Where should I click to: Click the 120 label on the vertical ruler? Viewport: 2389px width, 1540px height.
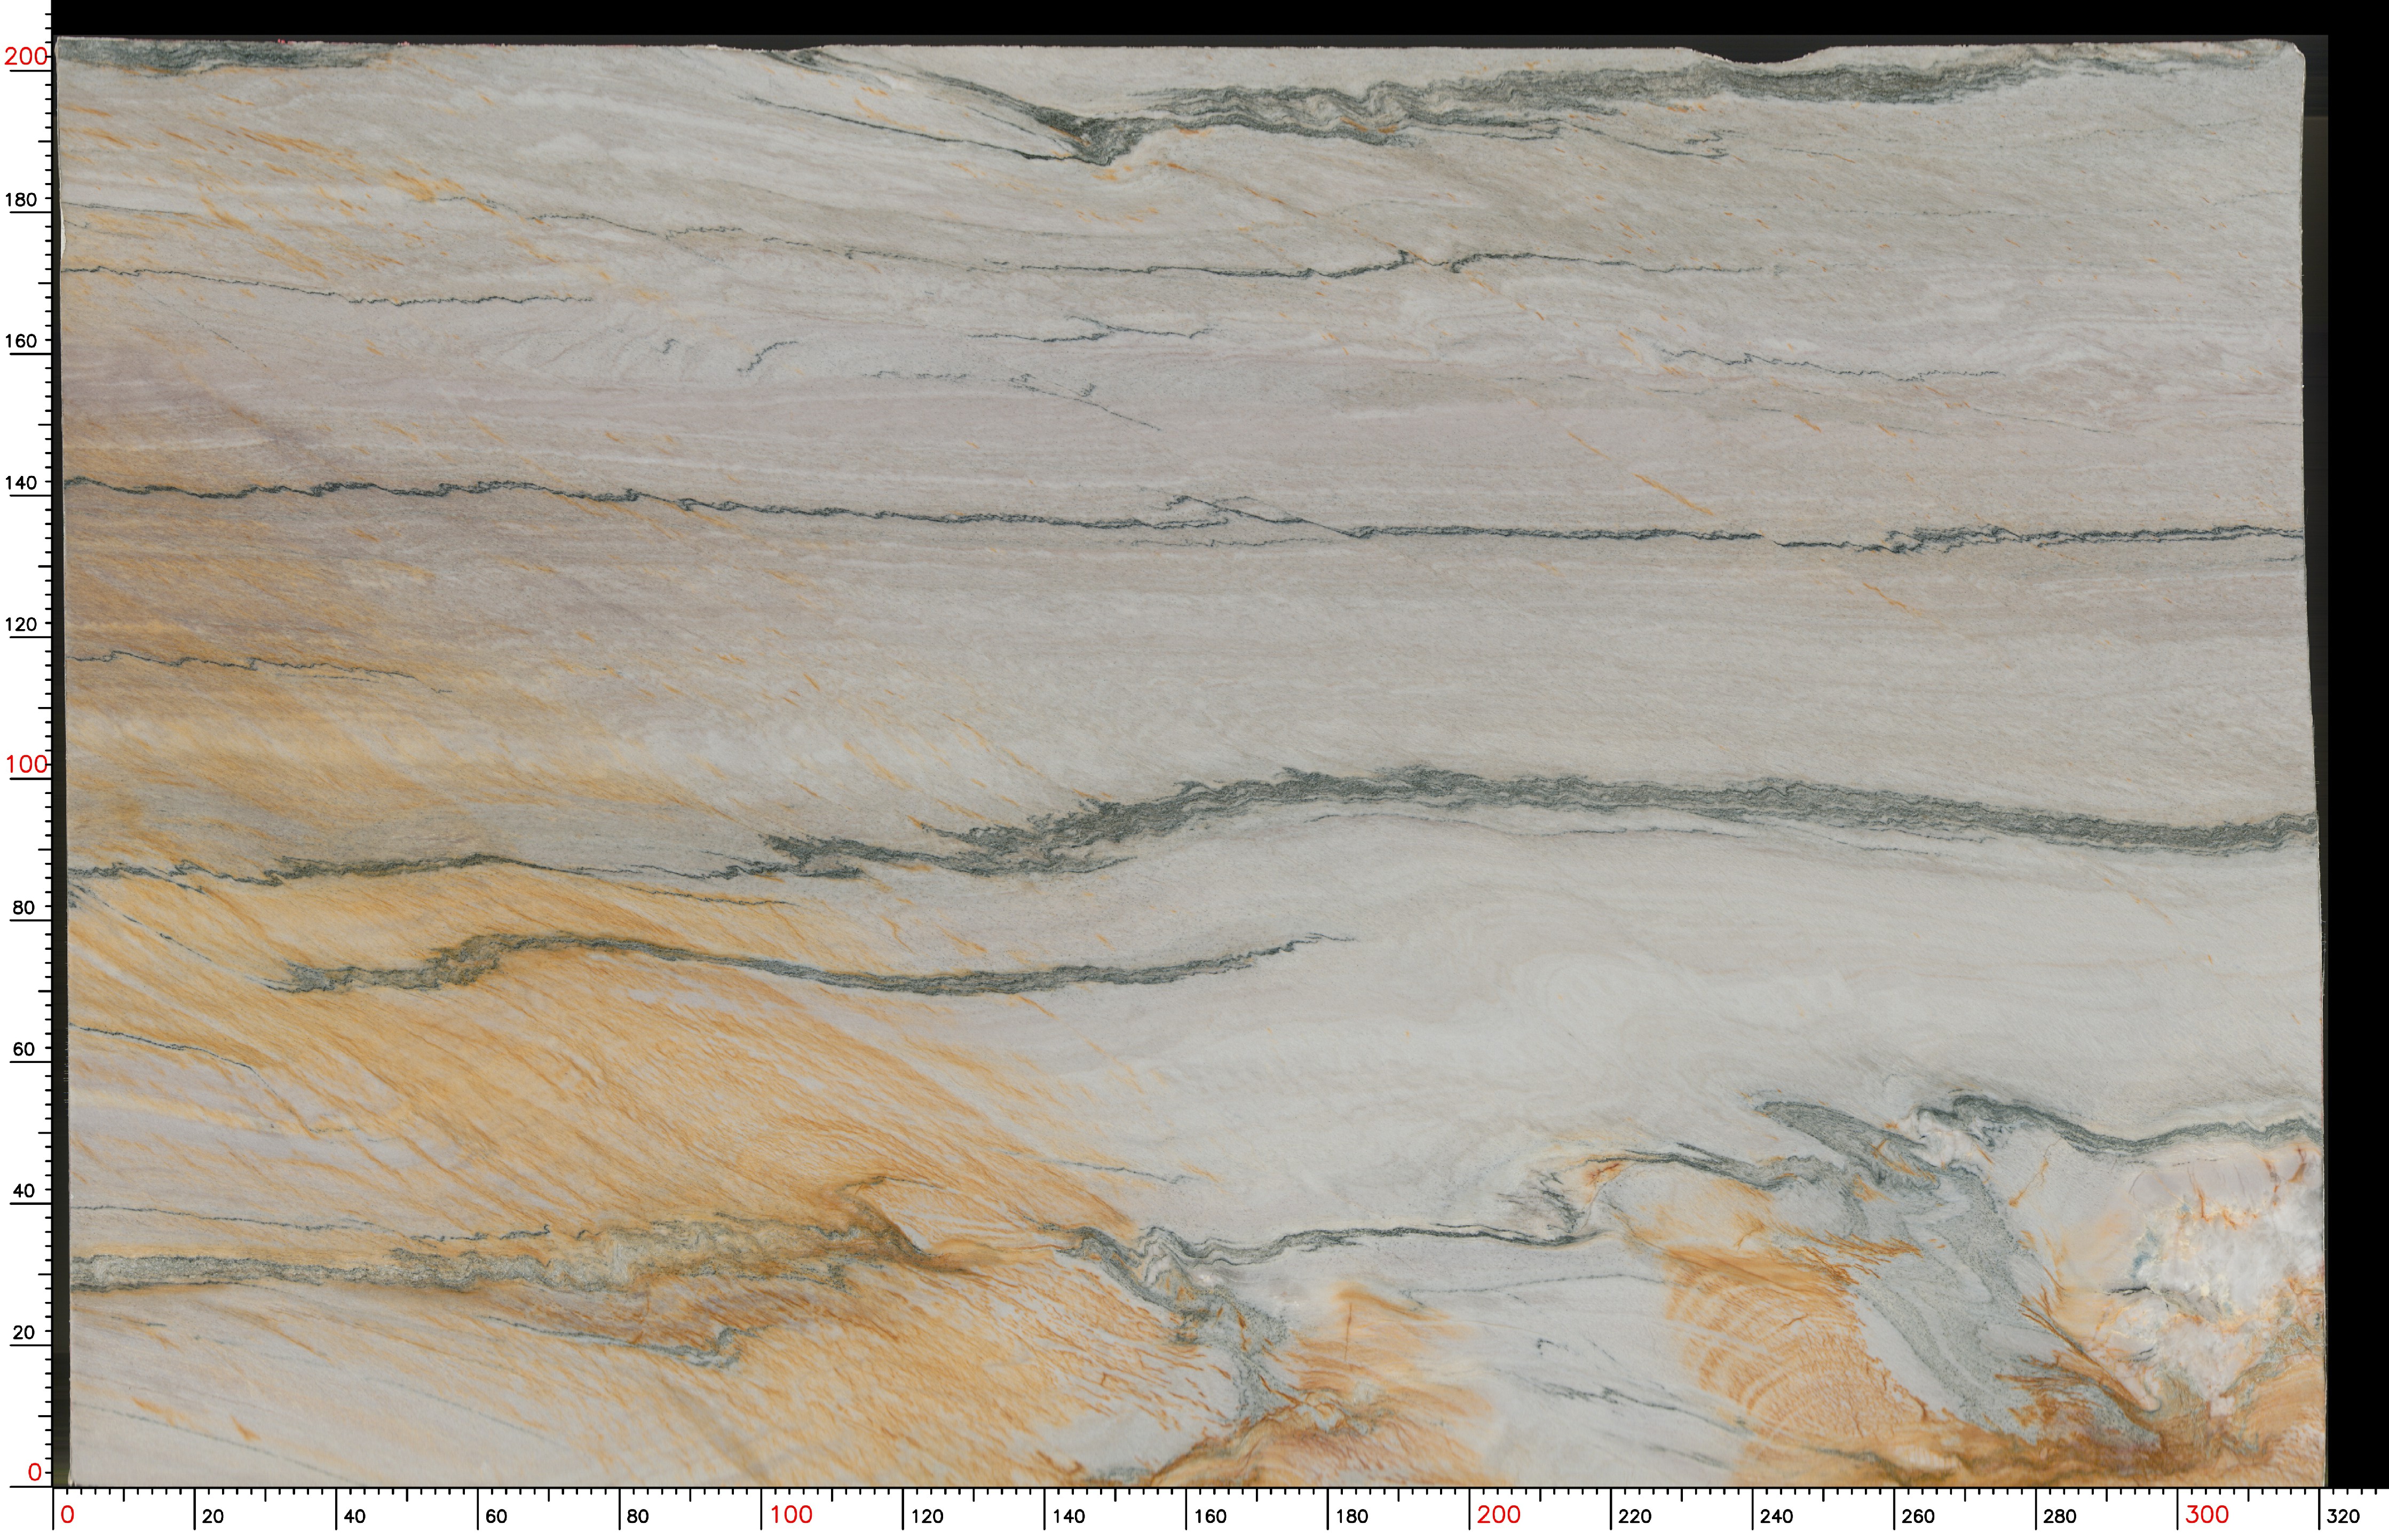(x=21, y=624)
